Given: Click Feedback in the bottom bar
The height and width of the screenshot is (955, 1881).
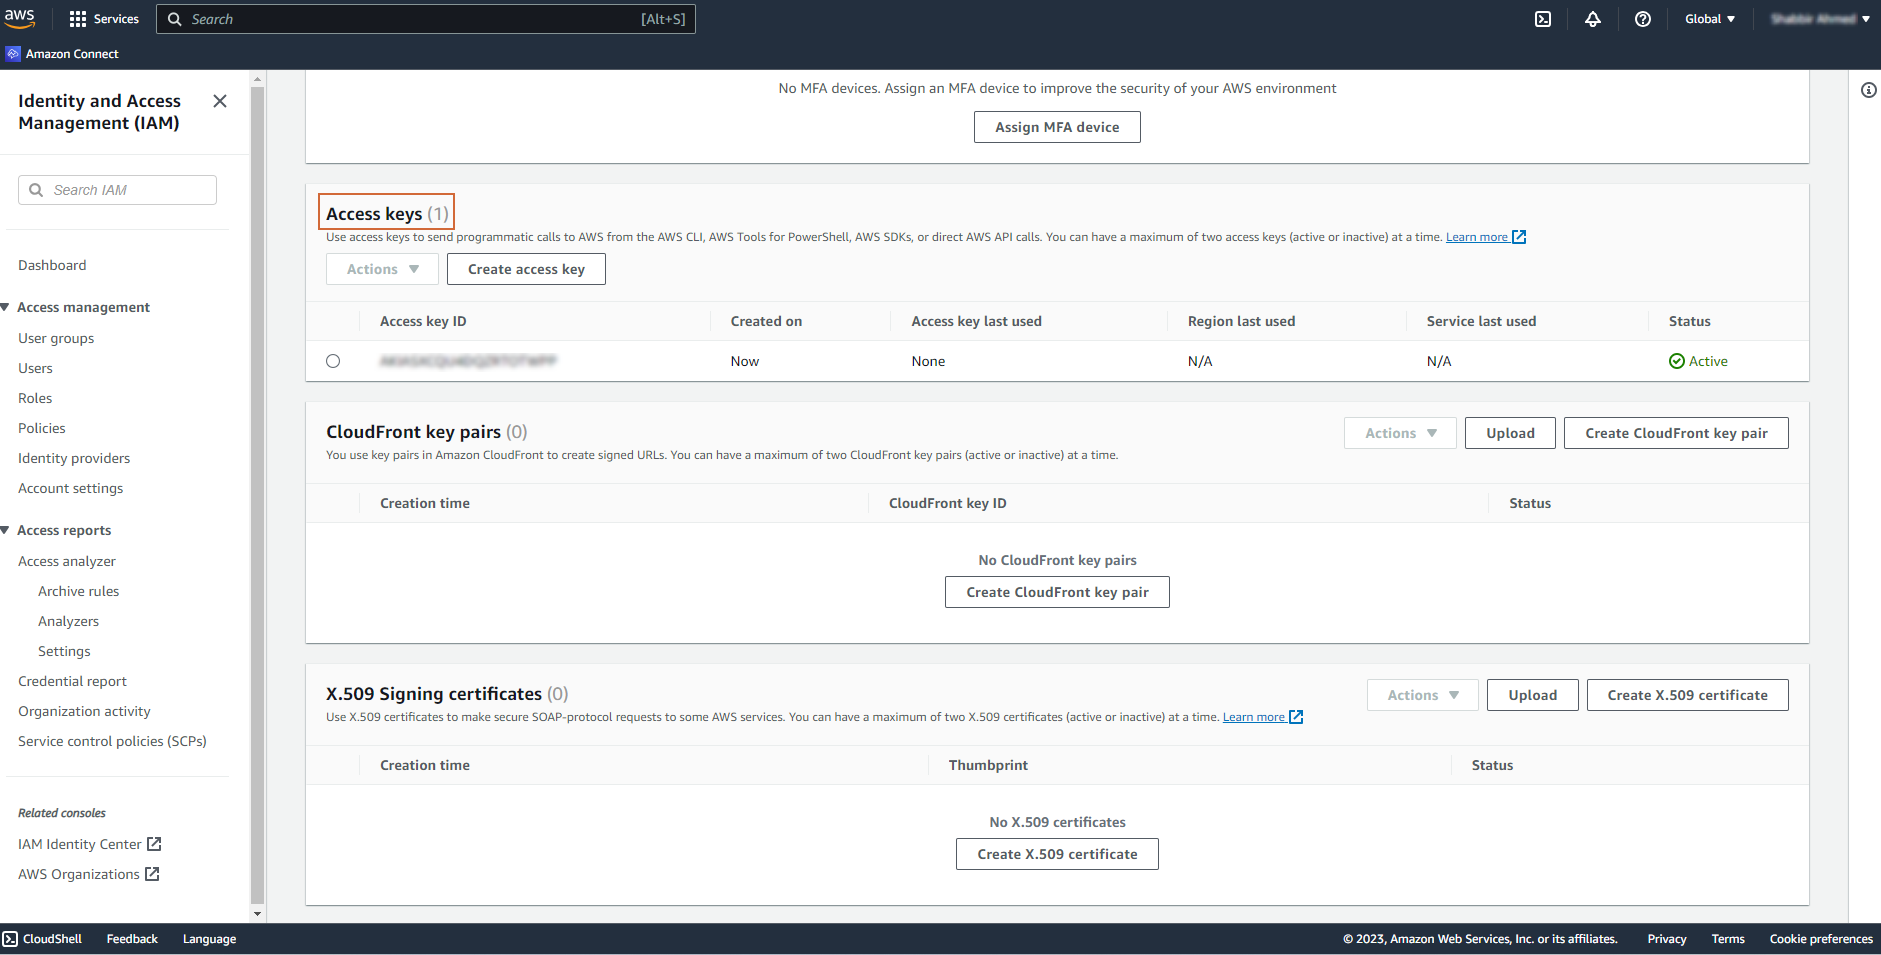Looking at the screenshot, I should (x=131, y=938).
